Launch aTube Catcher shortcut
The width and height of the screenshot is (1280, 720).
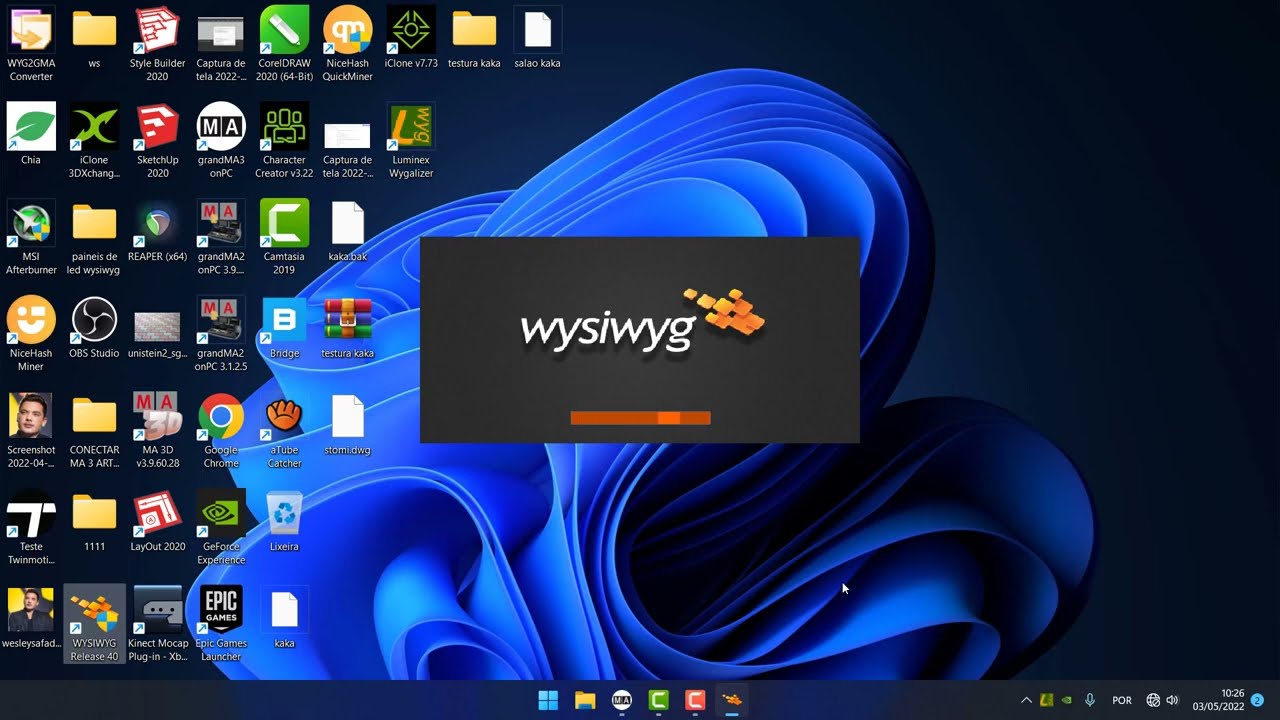[x=284, y=431]
